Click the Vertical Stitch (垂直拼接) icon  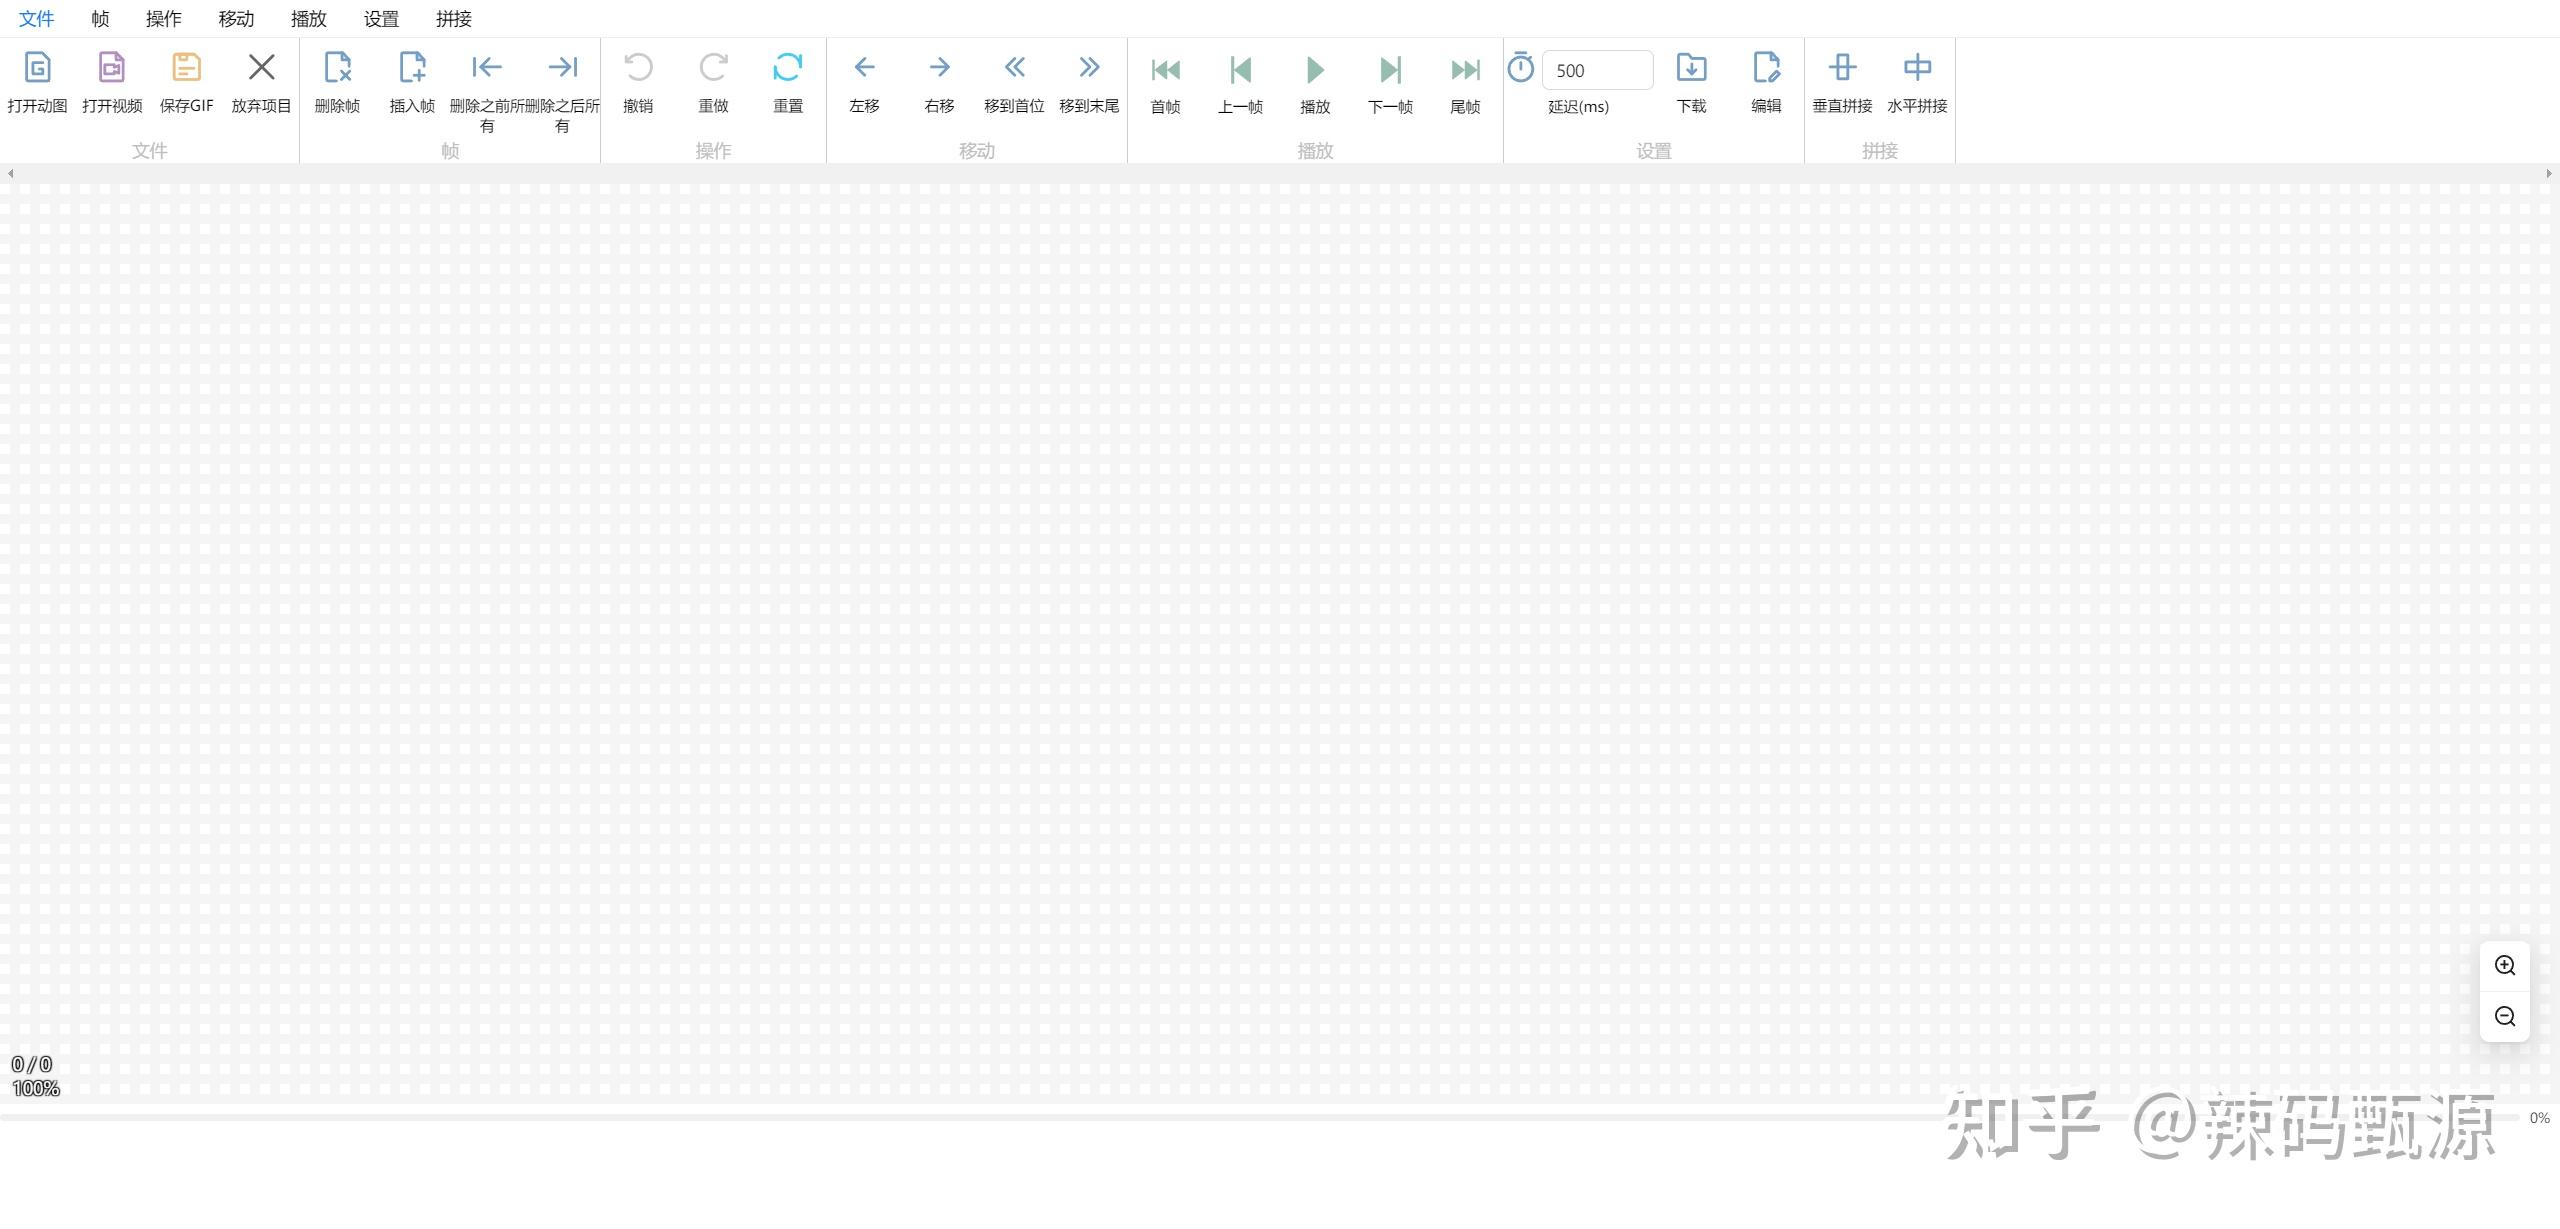1842,68
